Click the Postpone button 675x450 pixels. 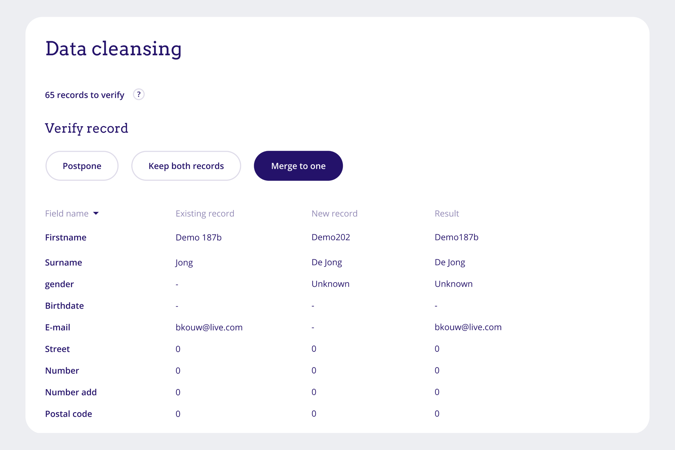pos(82,166)
